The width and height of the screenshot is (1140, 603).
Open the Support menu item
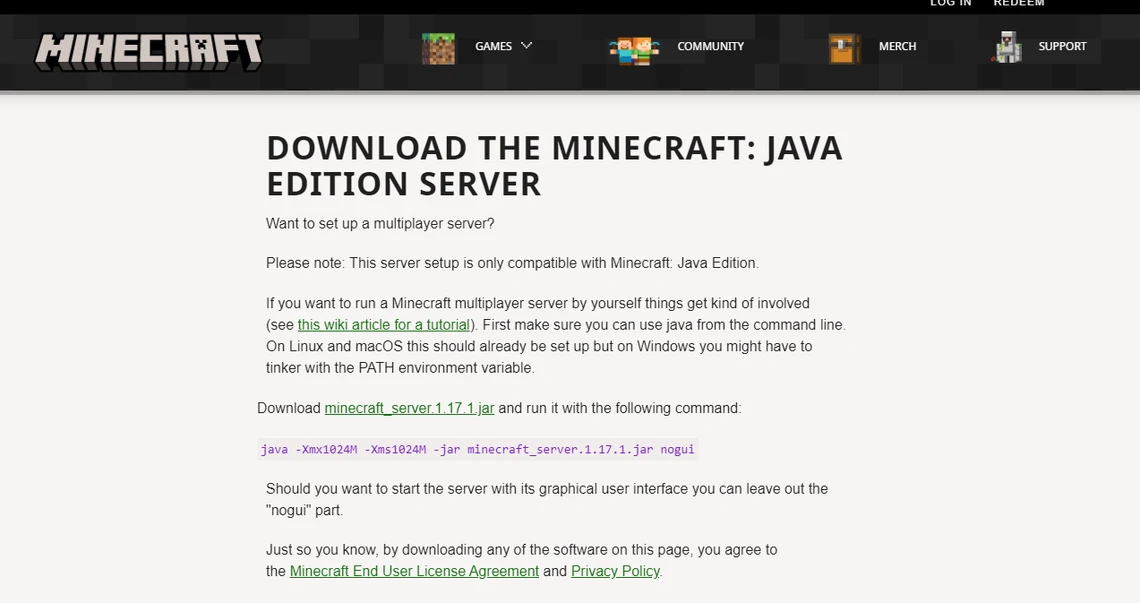point(1062,46)
